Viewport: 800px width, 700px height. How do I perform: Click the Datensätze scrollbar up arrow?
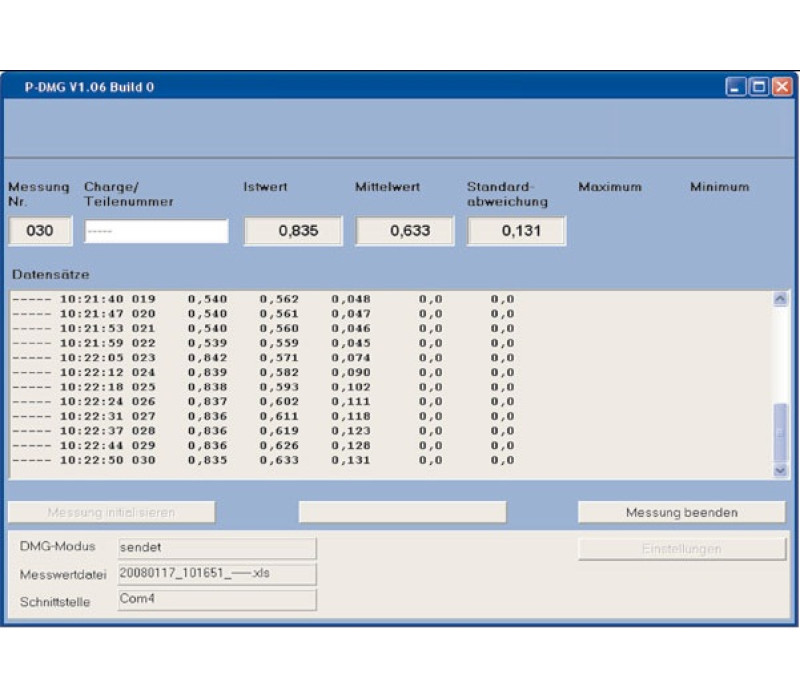coord(780,299)
